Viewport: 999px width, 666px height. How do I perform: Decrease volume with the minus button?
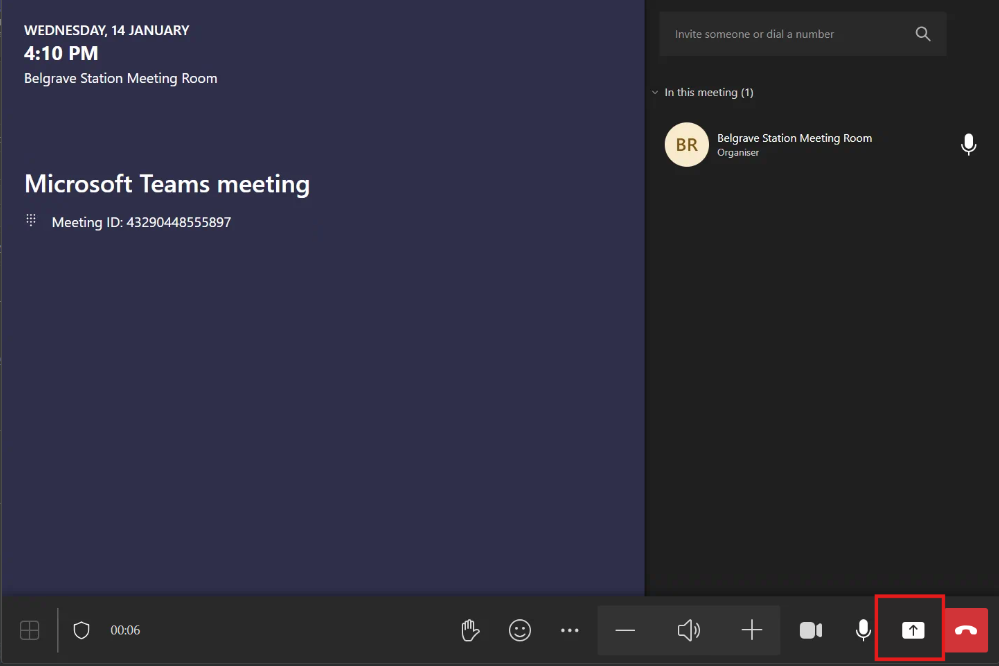pos(625,630)
